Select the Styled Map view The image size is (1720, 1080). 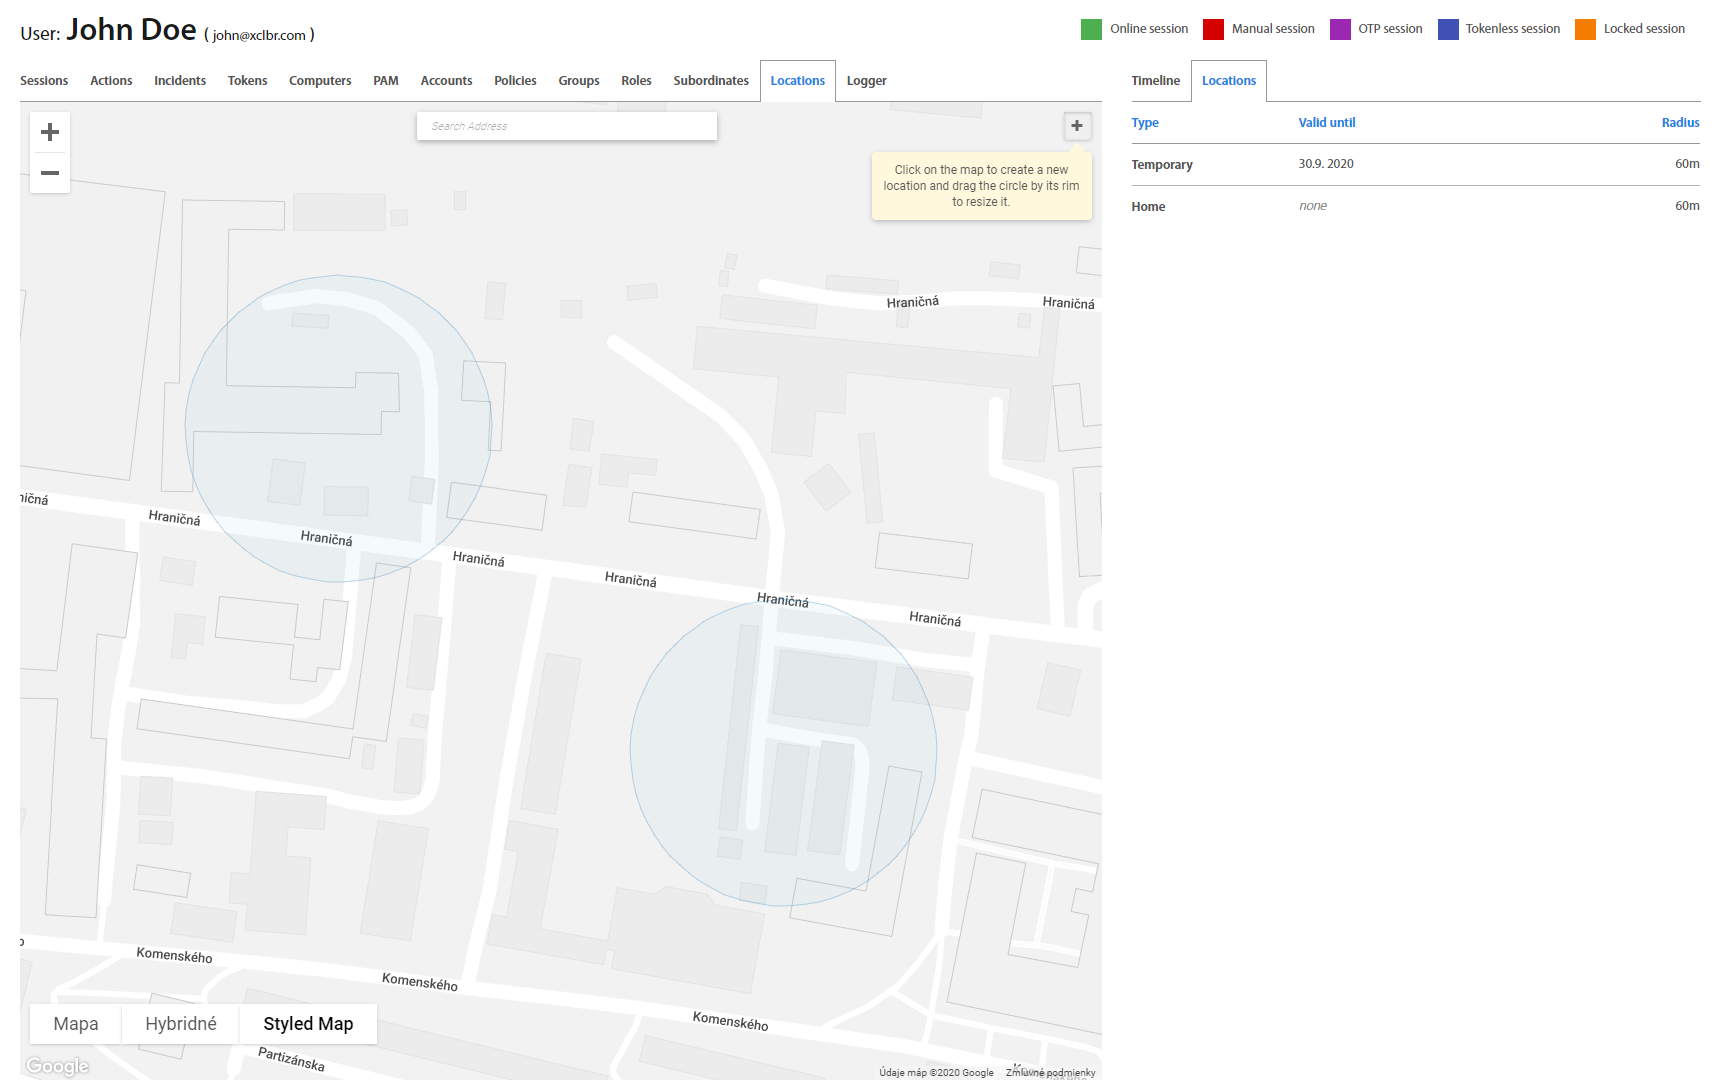(308, 1024)
